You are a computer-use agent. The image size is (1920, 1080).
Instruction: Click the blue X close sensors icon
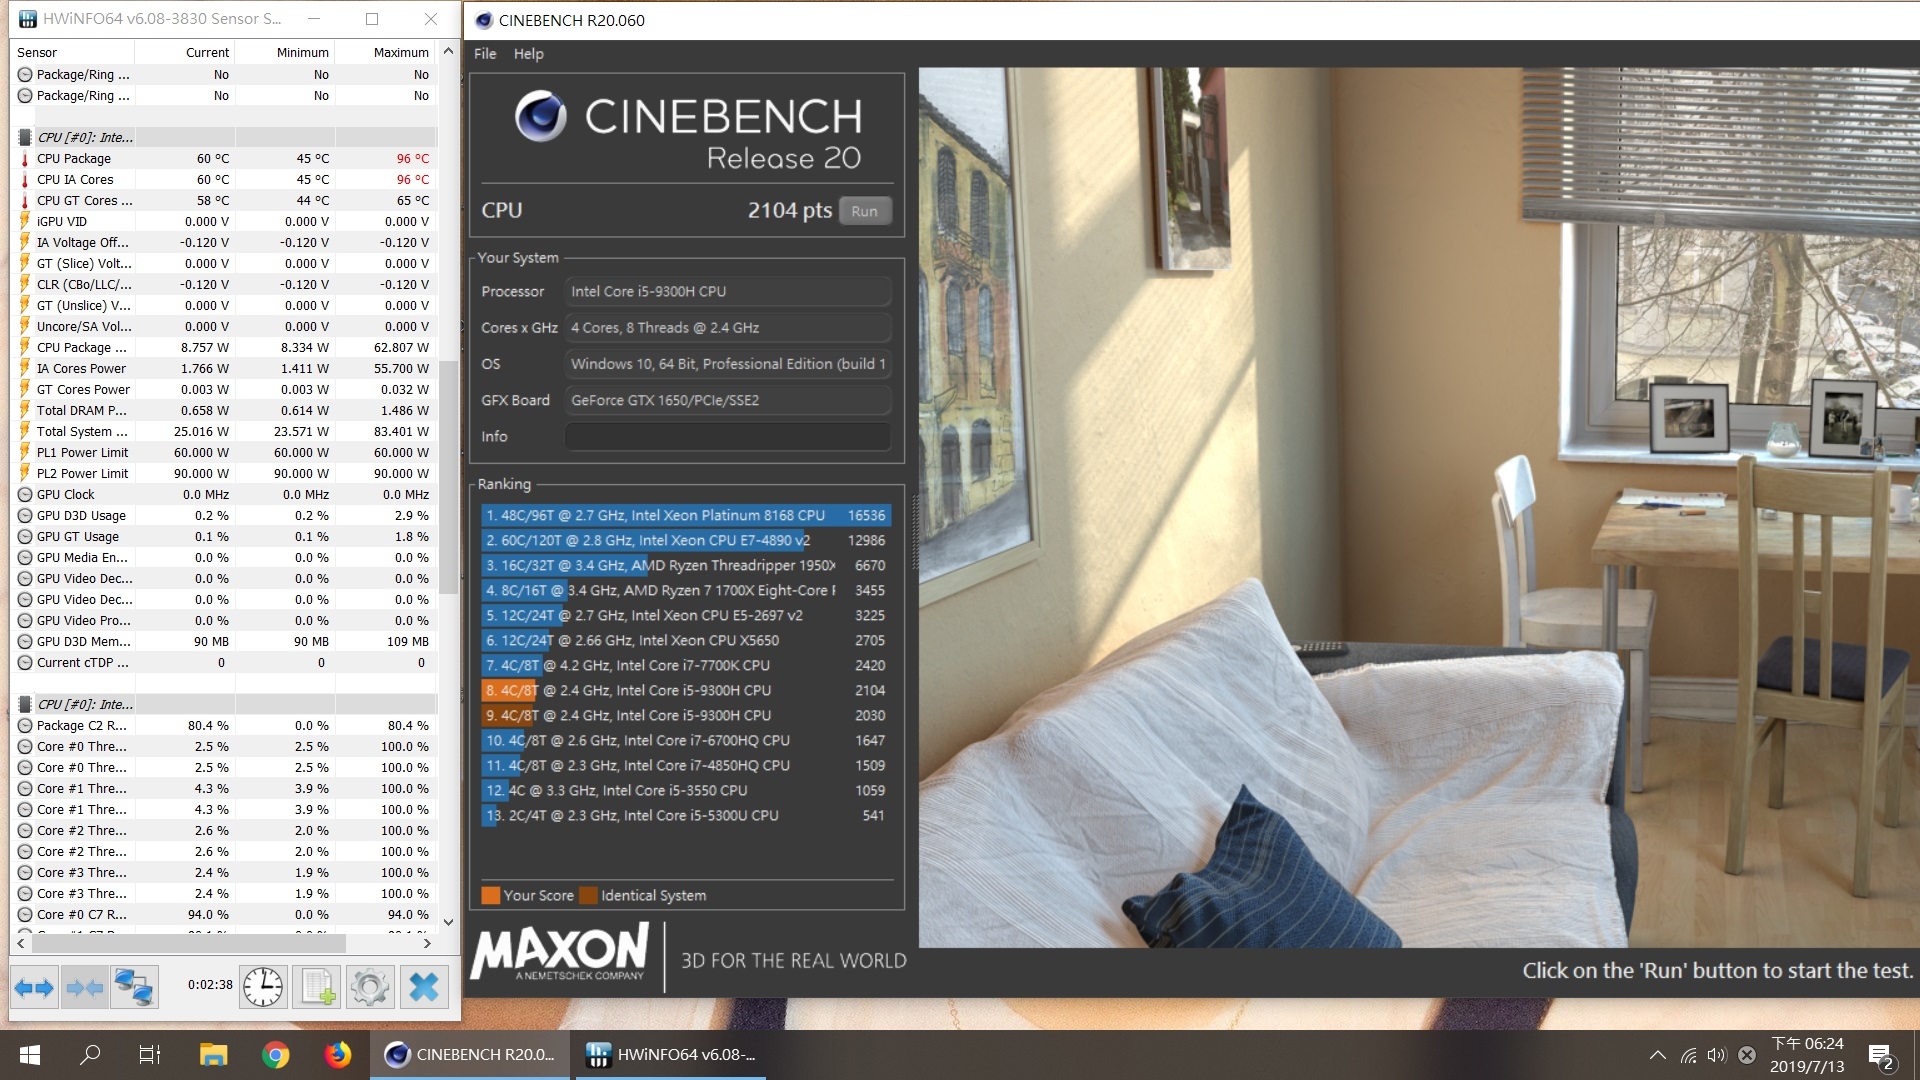(x=424, y=988)
